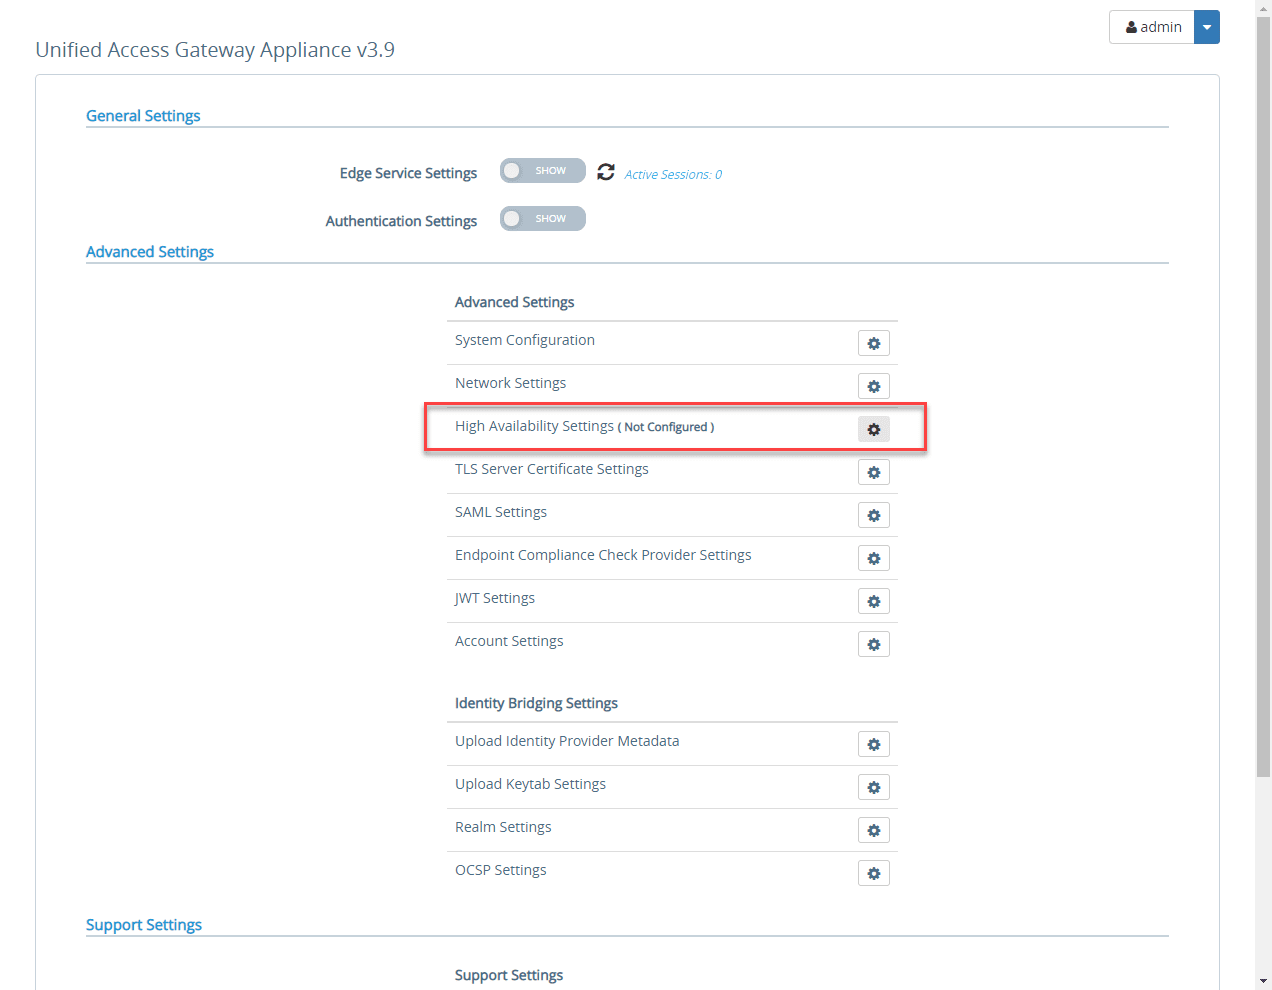Screen dimensions: 1272x990
Task: Click Upload Identity Provider Metadata gear
Action: tap(873, 744)
